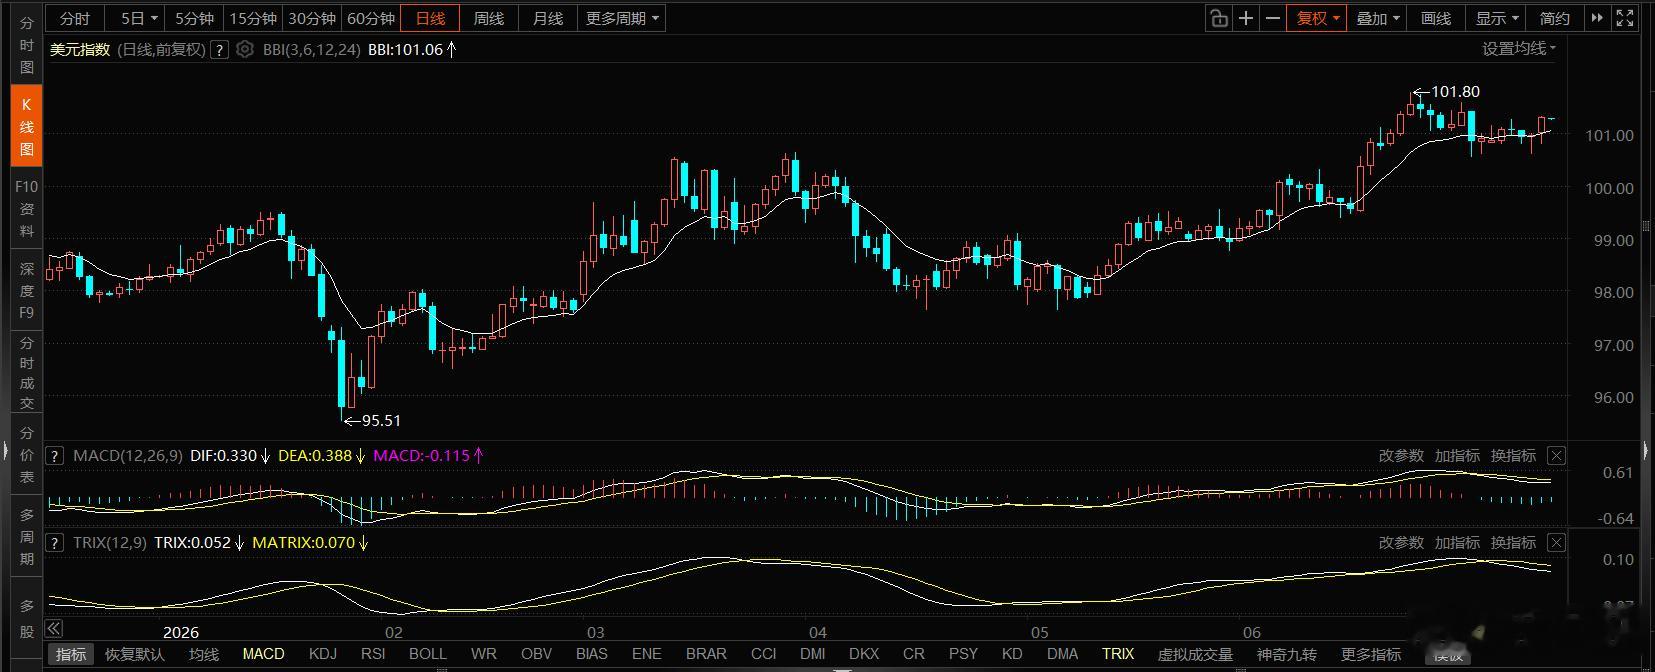The image size is (1655, 672).
Task: Click the fast-forward double arrow icon
Action: [x=1597, y=18]
